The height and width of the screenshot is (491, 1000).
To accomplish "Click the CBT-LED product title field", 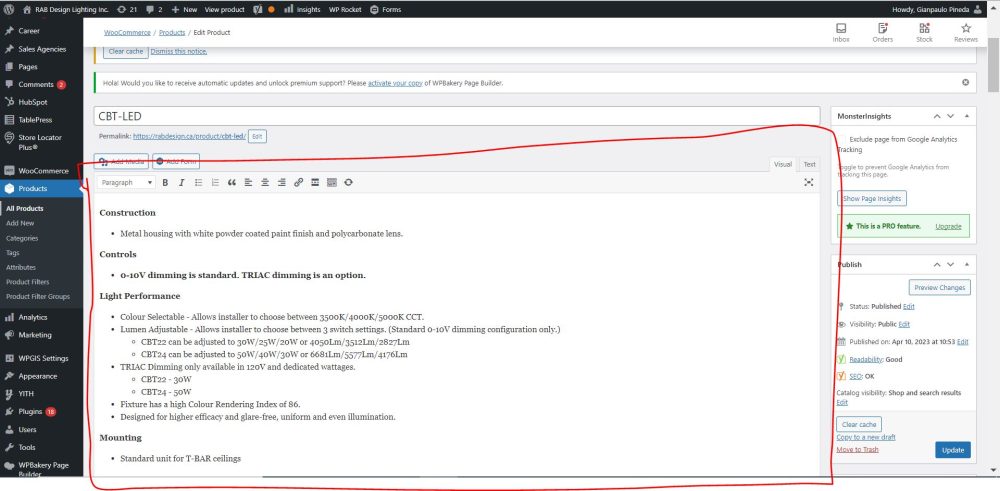I will [x=458, y=116].
